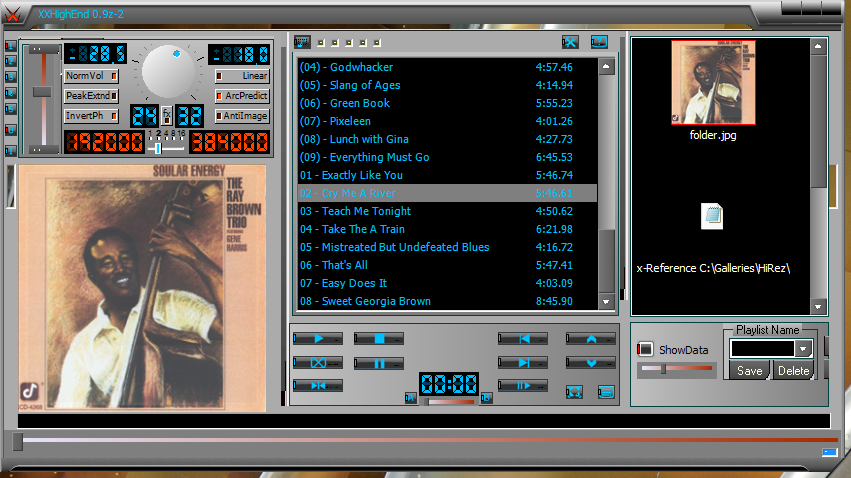The width and height of the screenshot is (851, 478).
Task: Click the I button in left sidebar
Action: 10,150
